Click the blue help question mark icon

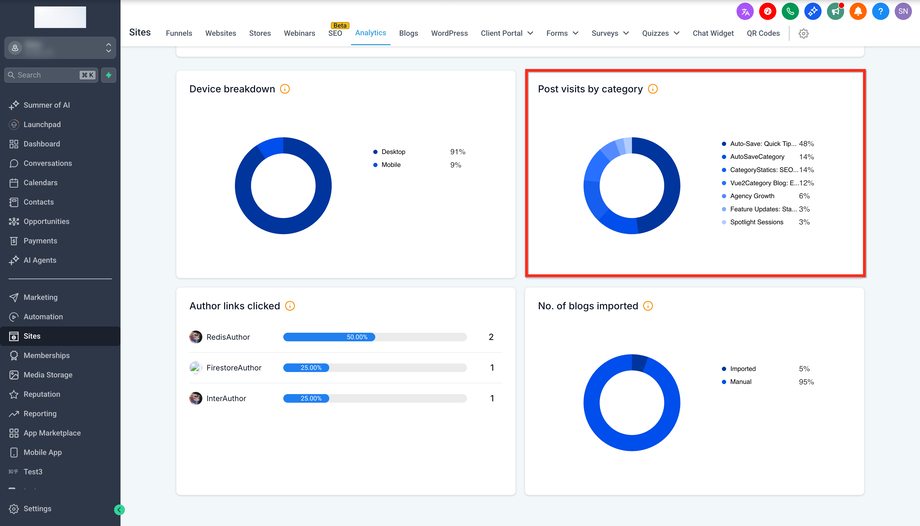click(880, 11)
